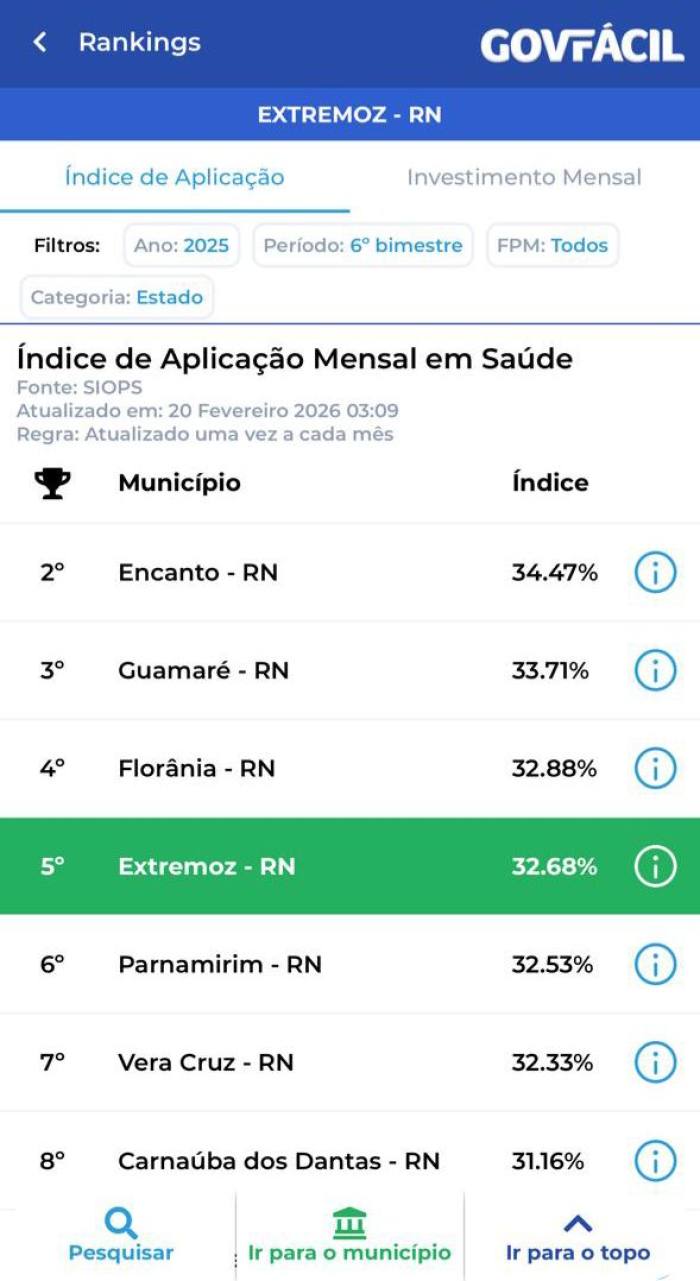The height and width of the screenshot is (1281, 700).
Task: Open the Ano 2025 filter
Action: 182,246
